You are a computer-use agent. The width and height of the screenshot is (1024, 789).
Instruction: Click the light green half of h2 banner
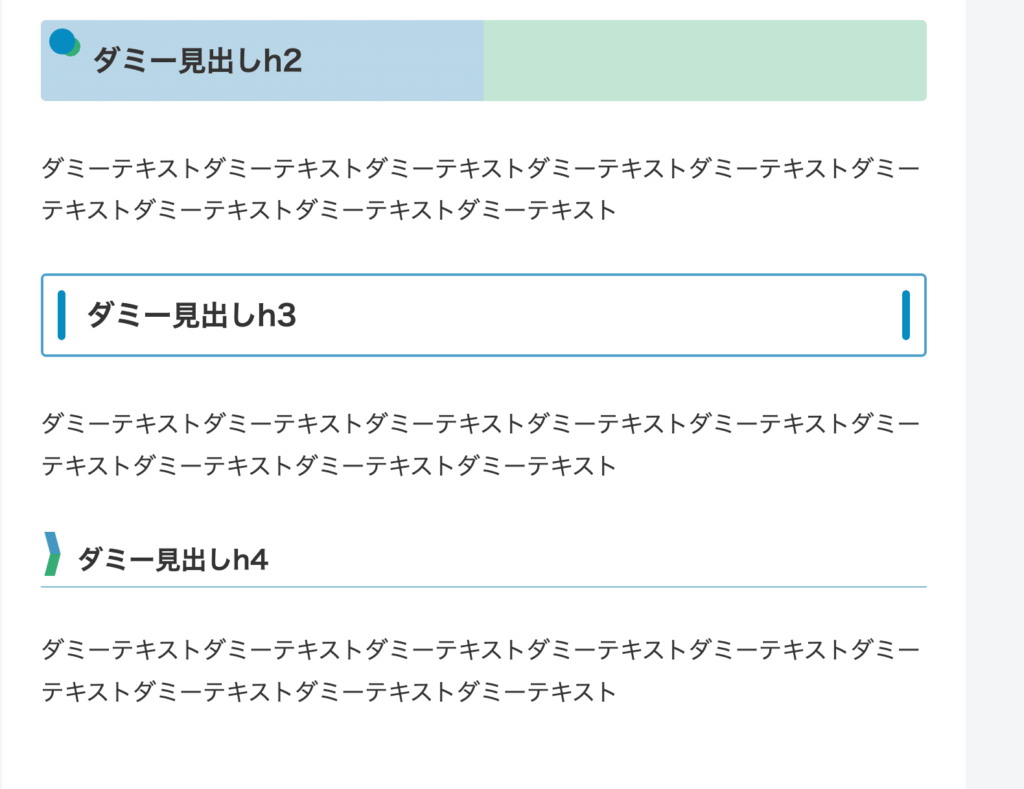pyautogui.click(x=705, y=61)
